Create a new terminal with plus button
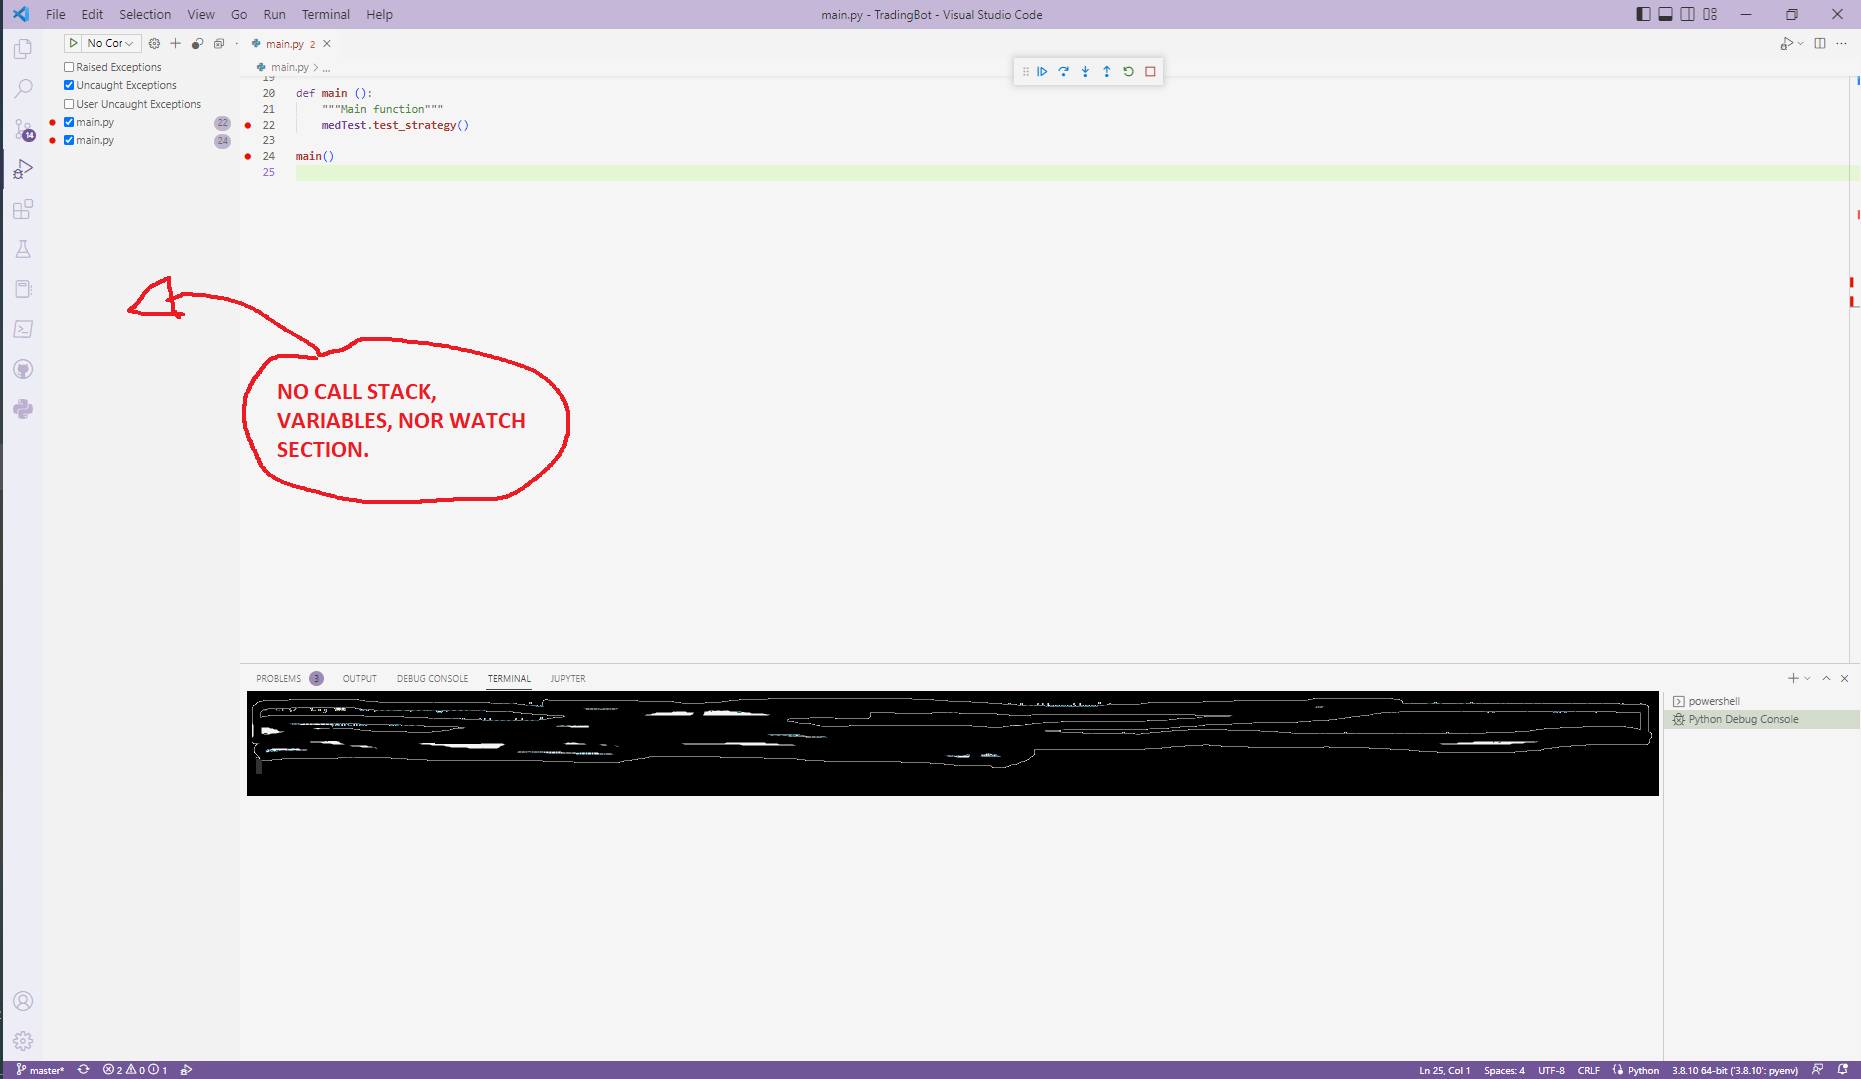This screenshot has height=1079, width=1861. [1793, 678]
